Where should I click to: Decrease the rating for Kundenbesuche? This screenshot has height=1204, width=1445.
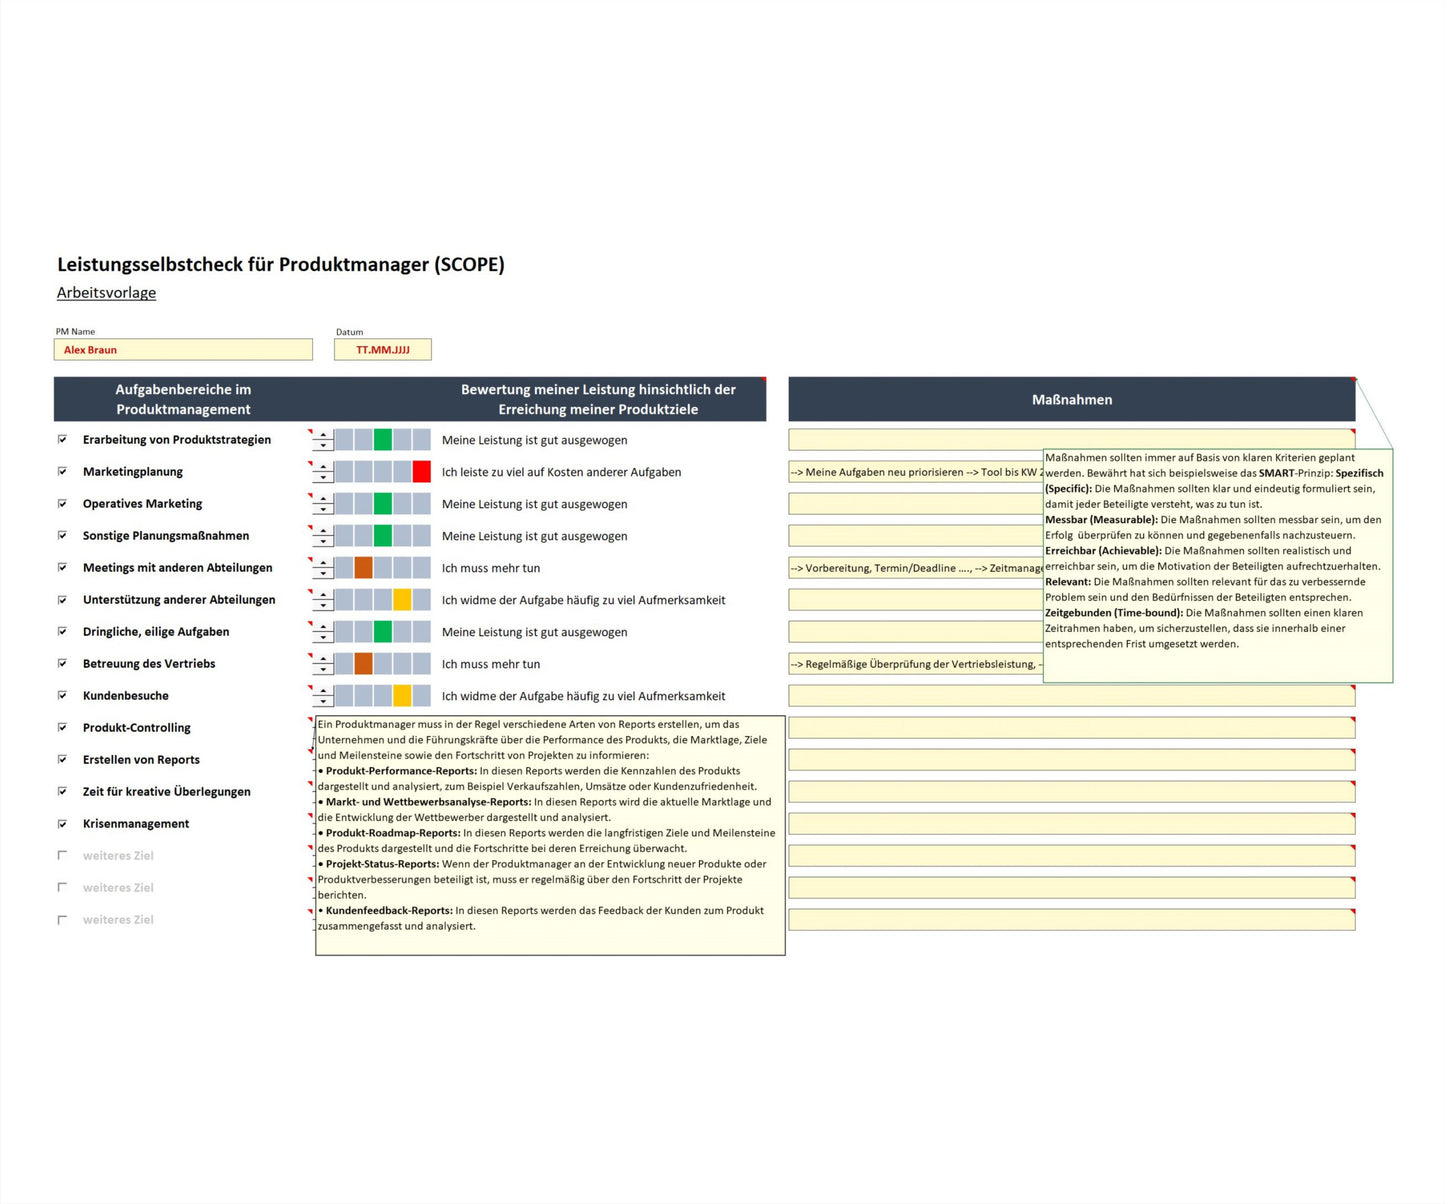click(x=322, y=701)
